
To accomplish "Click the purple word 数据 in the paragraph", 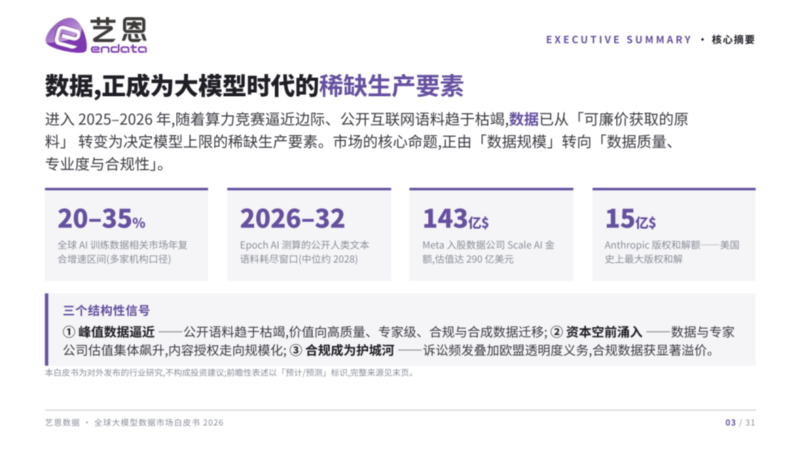I will point(523,119).
